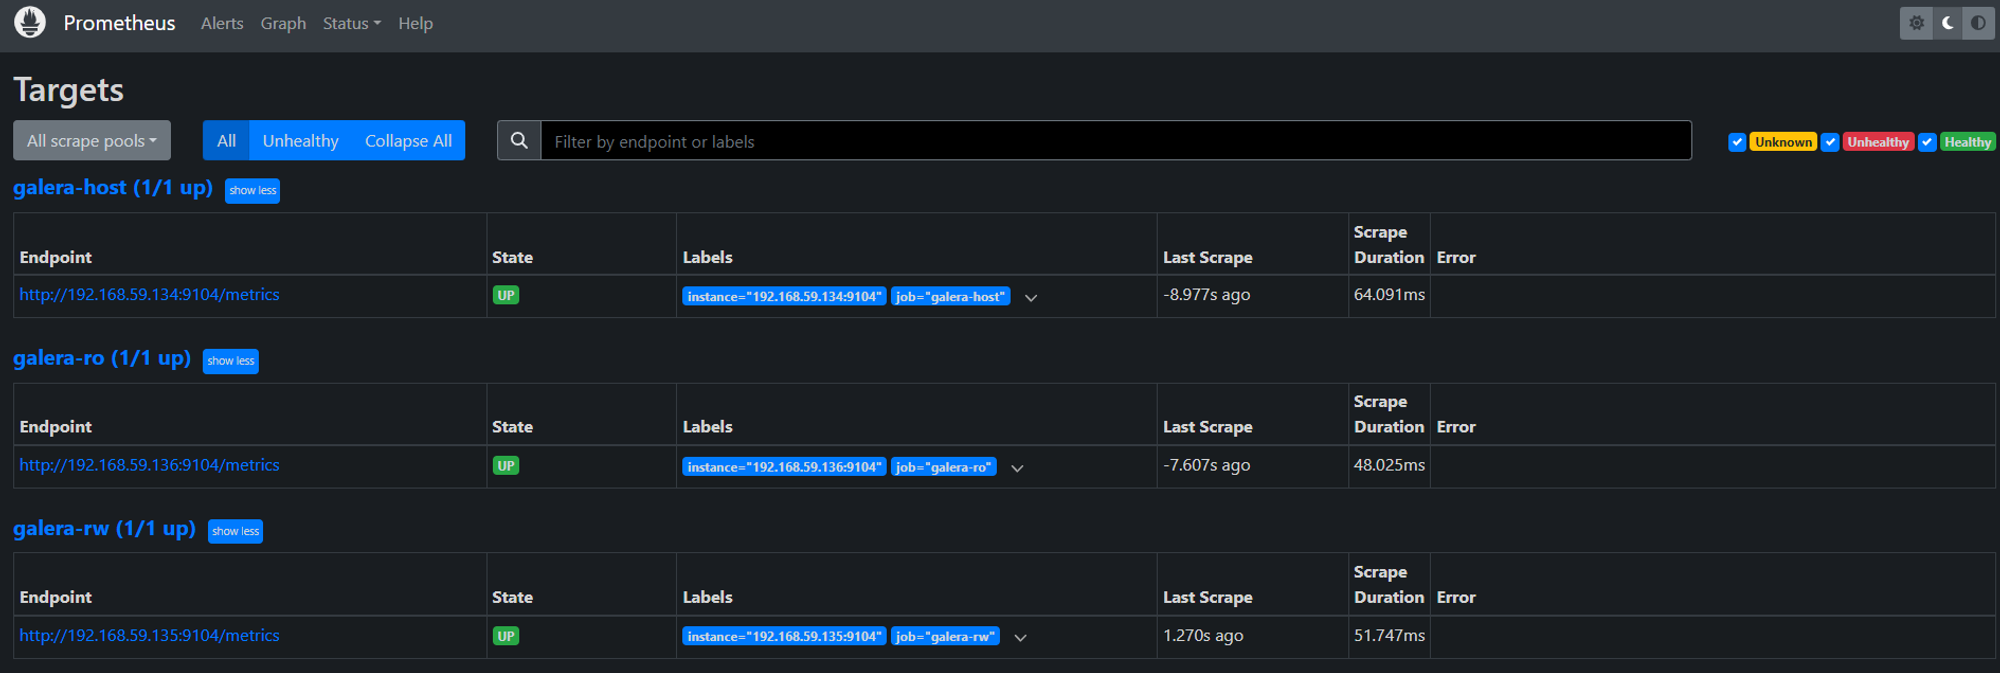Open the Help page
Image resolution: width=2000 pixels, height=673 pixels.
[x=415, y=23]
